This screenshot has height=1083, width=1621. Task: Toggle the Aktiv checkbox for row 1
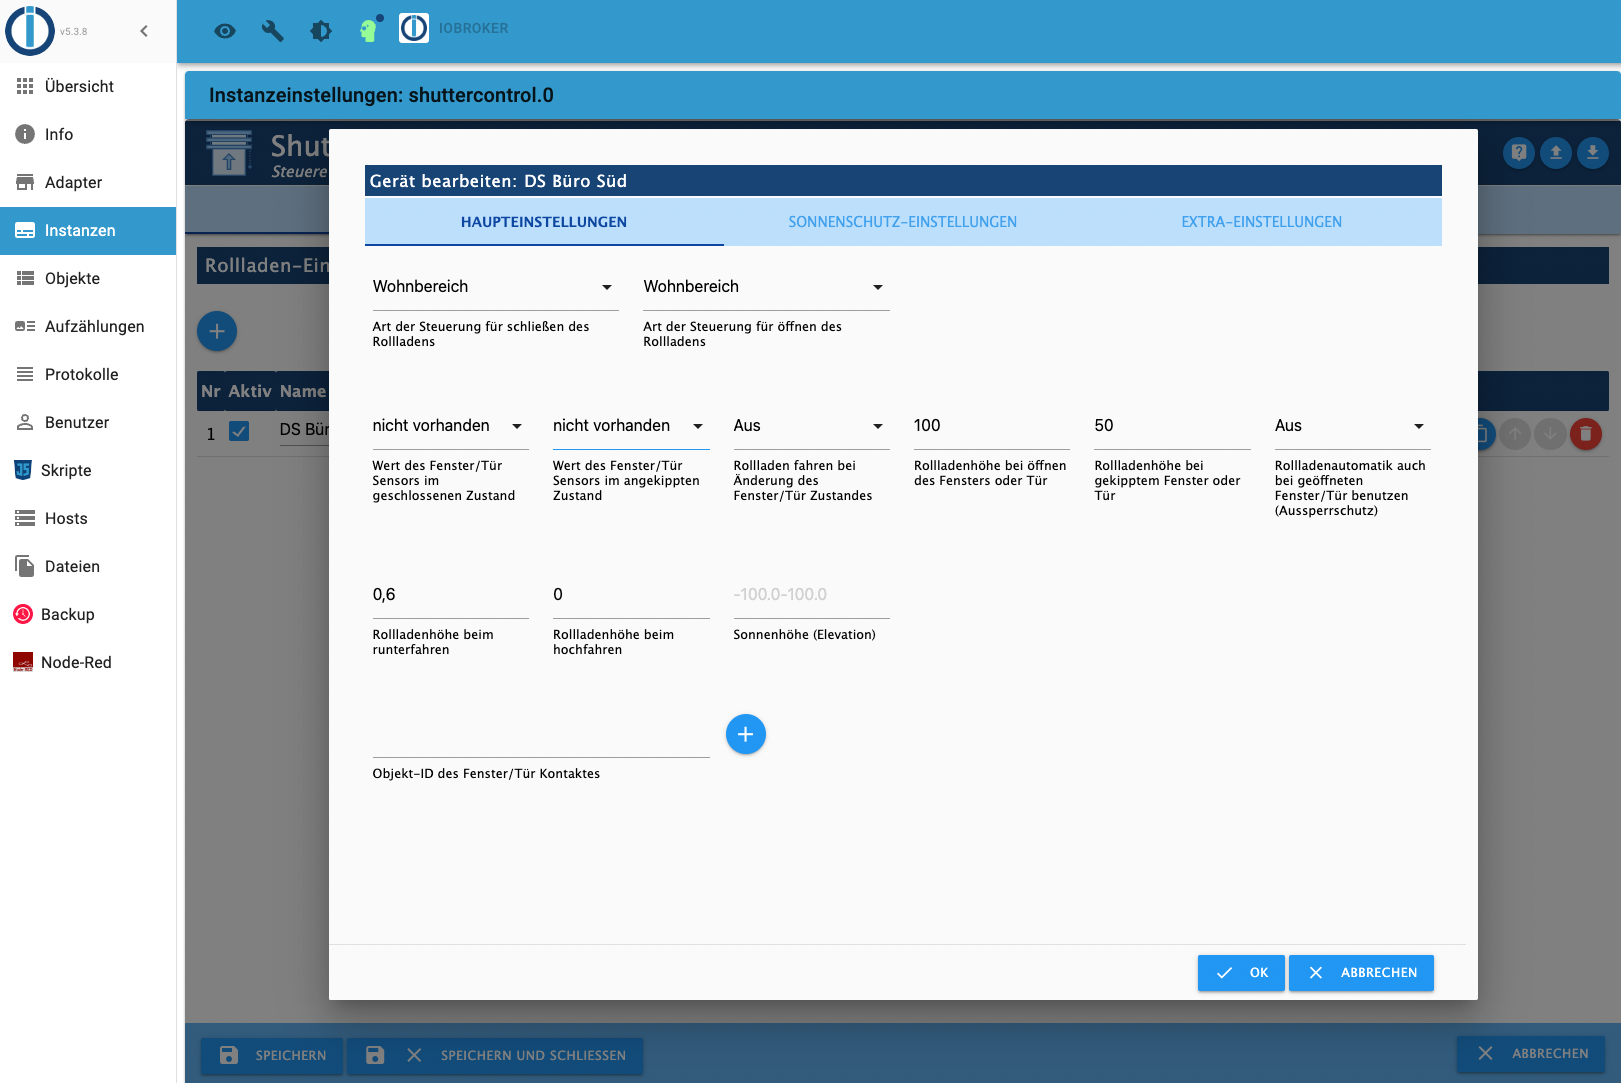click(239, 431)
